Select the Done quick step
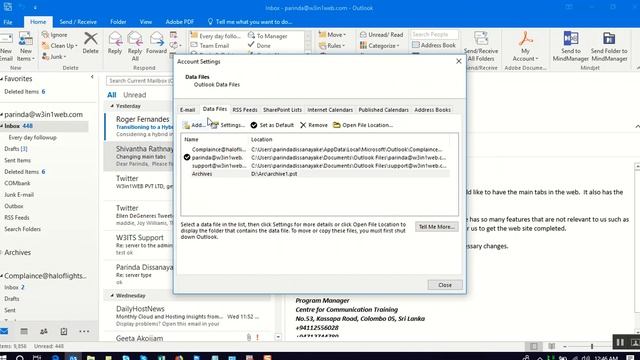Screen dimensions: 640x360 (x=259, y=46)
